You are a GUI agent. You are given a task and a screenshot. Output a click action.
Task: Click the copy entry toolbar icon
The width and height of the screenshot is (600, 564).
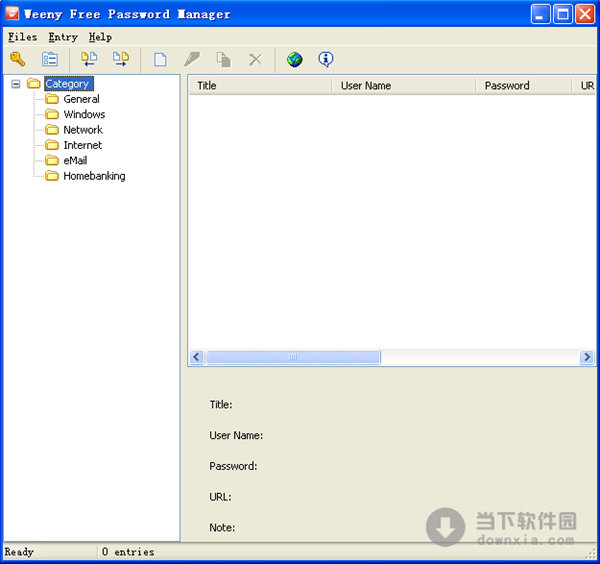(224, 60)
